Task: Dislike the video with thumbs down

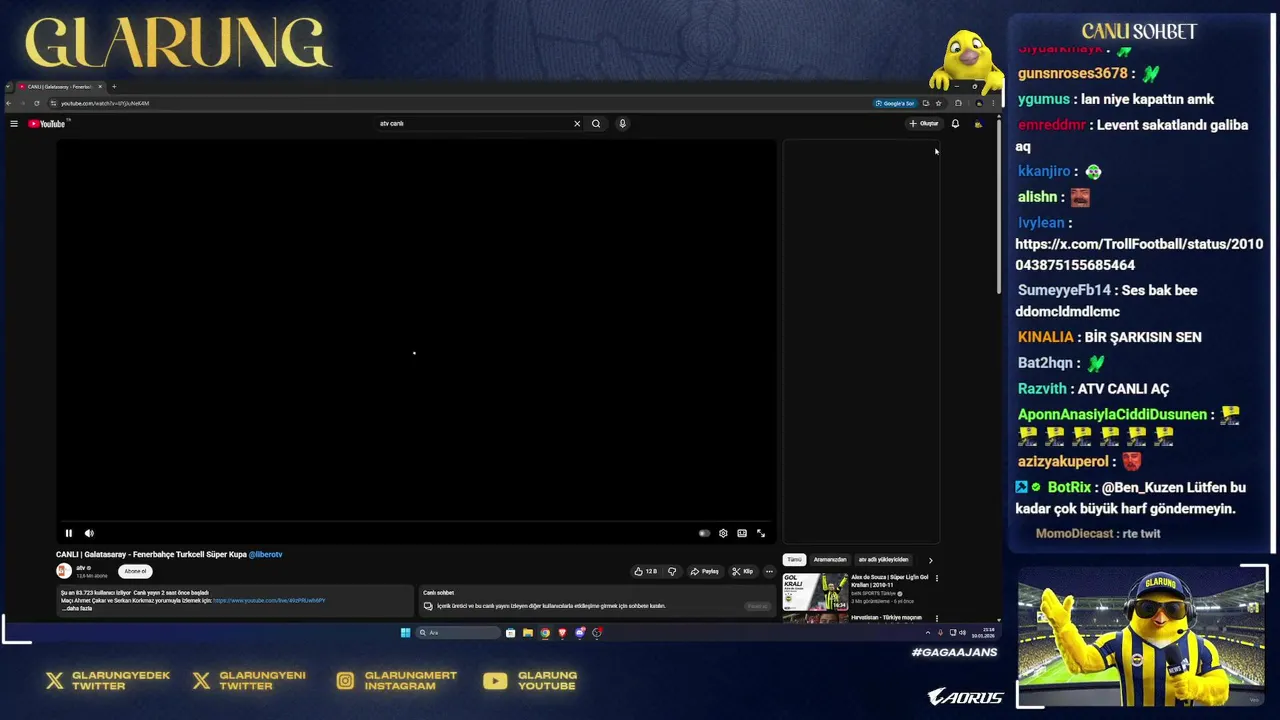Action: click(x=672, y=571)
